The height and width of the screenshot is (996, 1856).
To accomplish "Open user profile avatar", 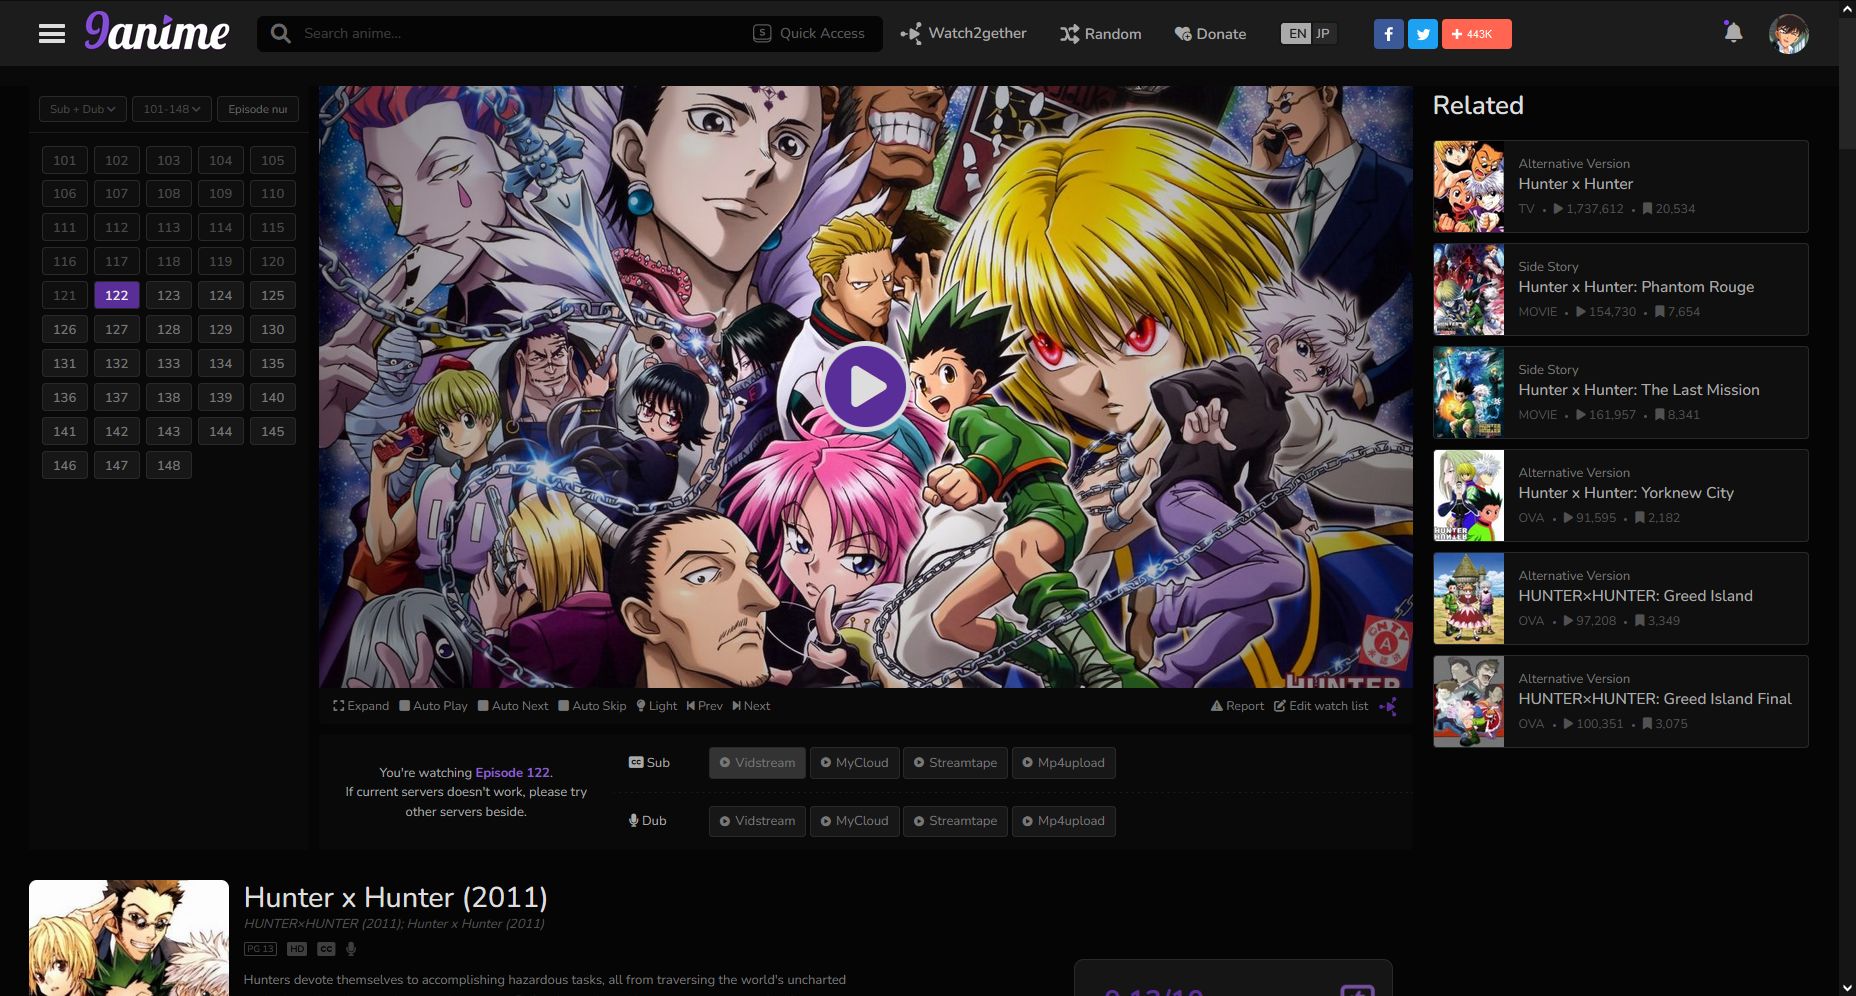I will tap(1788, 34).
